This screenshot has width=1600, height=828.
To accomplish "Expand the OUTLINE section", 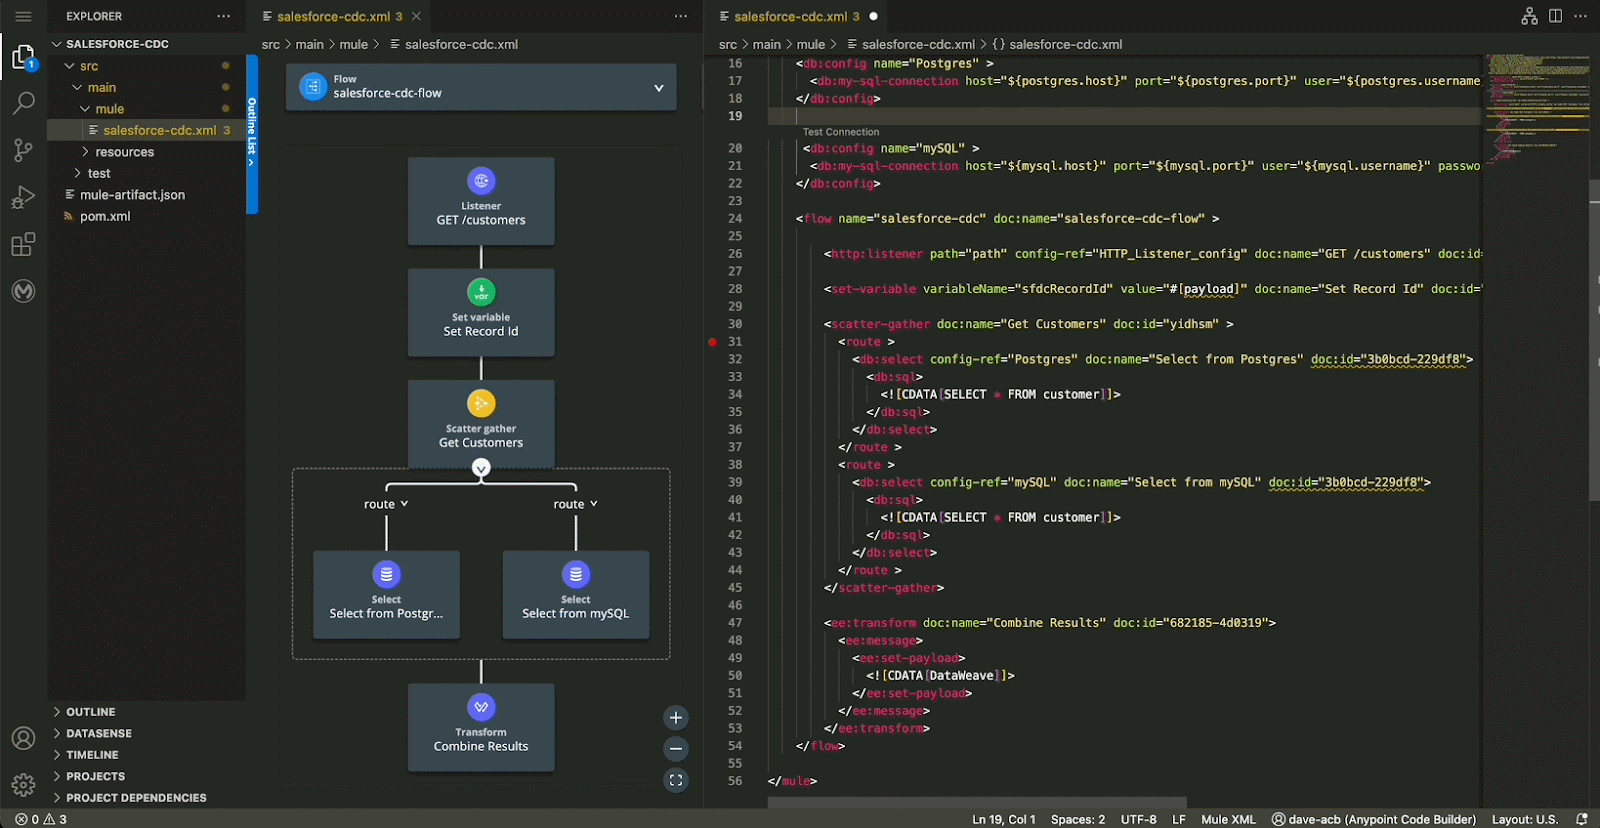I will [90, 712].
